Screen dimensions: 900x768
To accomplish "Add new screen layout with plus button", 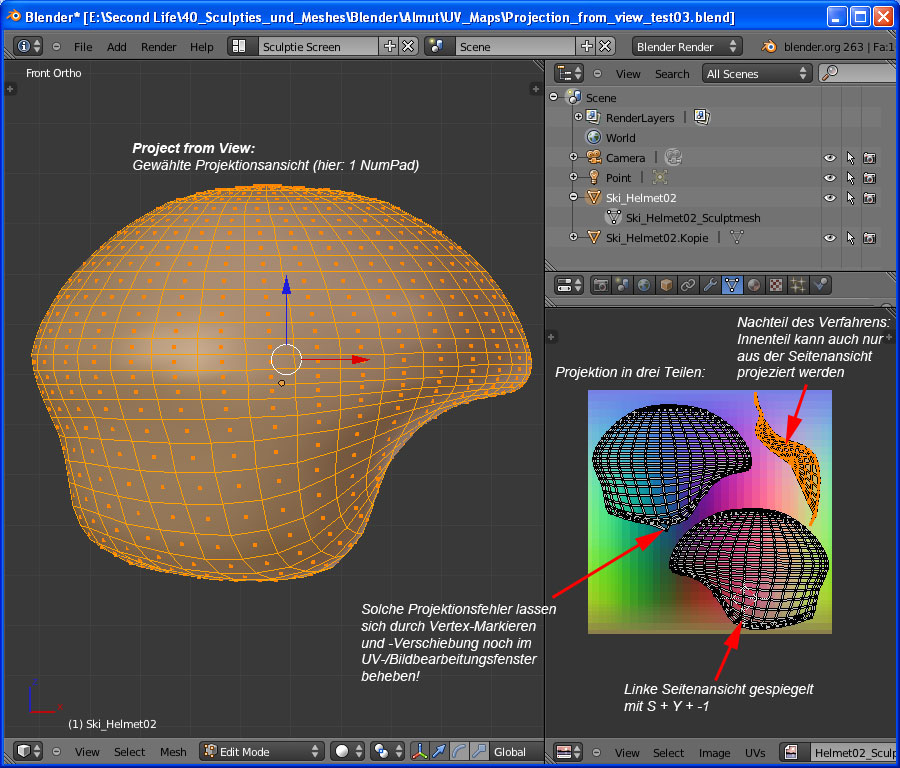I will 389,47.
